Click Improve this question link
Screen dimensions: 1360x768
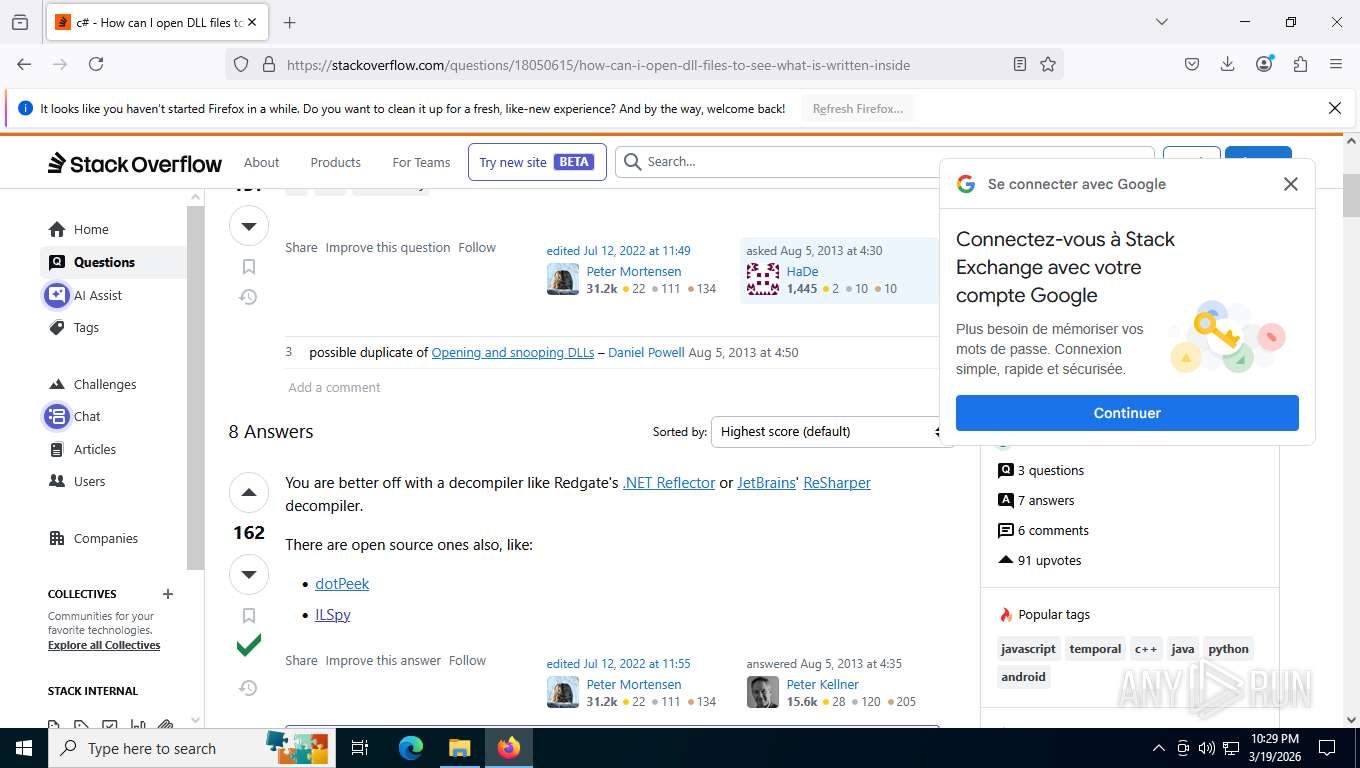tap(388, 247)
